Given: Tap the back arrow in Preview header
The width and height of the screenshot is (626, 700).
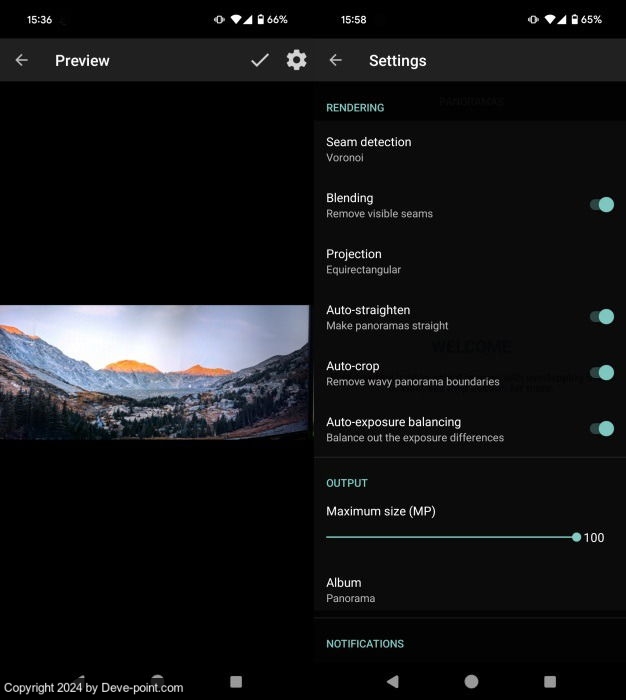Looking at the screenshot, I should click(x=22, y=61).
